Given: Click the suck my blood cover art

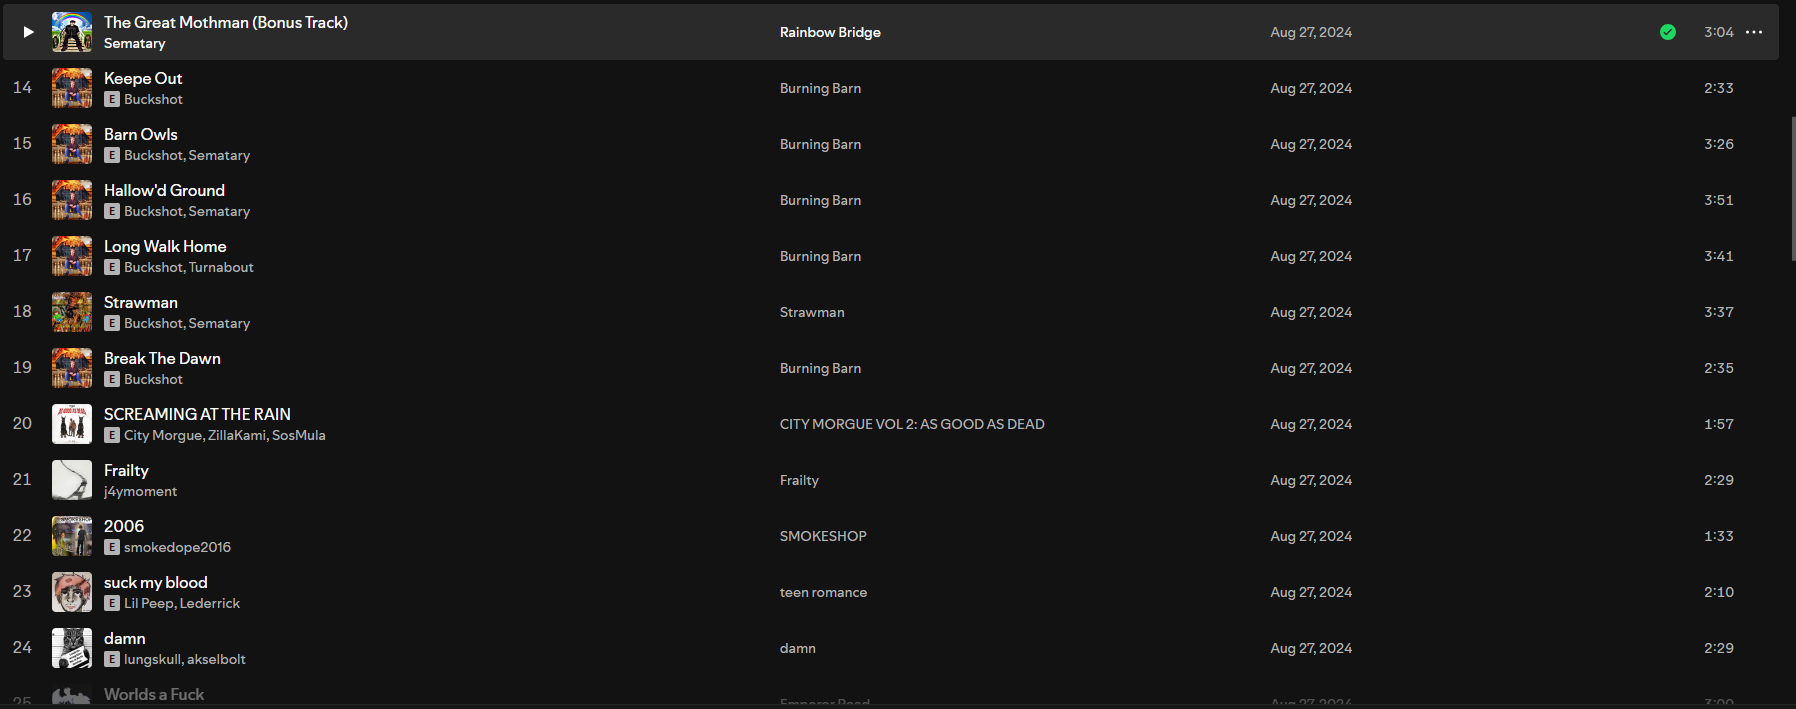Looking at the screenshot, I should tap(72, 592).
